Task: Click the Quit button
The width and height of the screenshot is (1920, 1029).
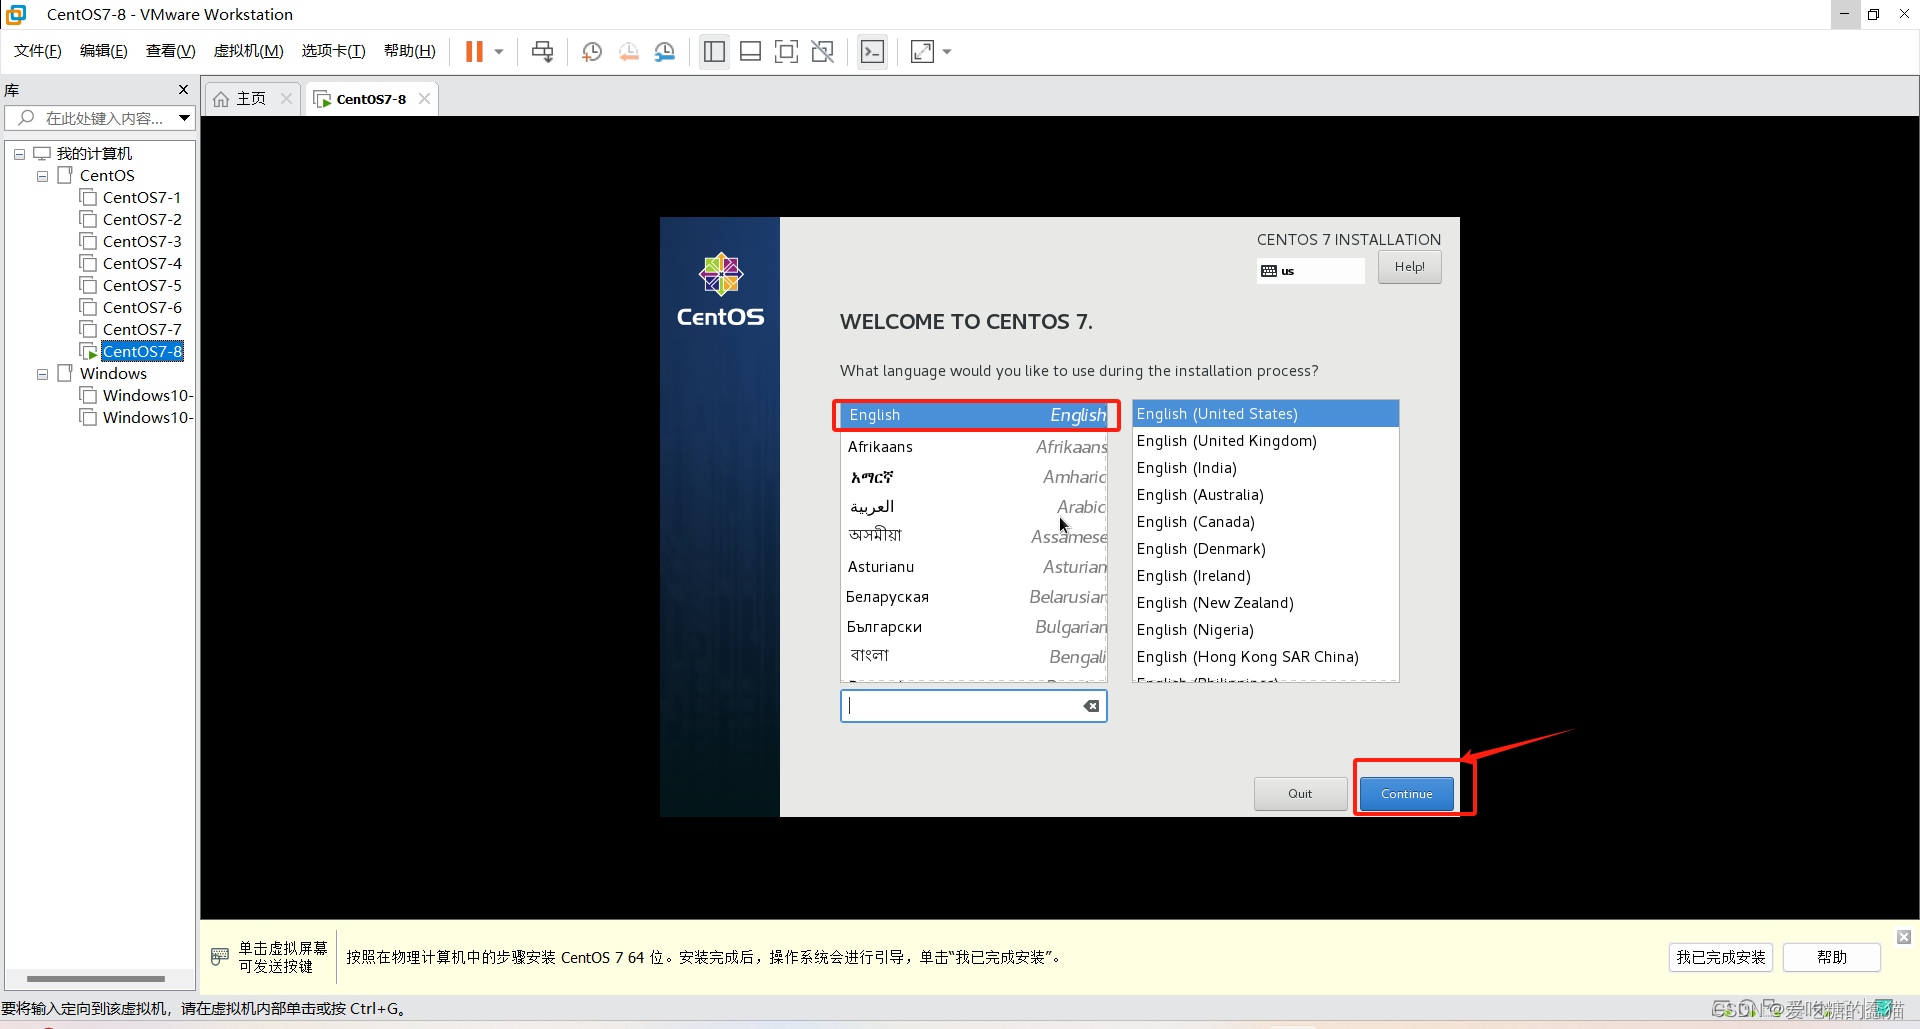Action: click(x=1300, y=794)
